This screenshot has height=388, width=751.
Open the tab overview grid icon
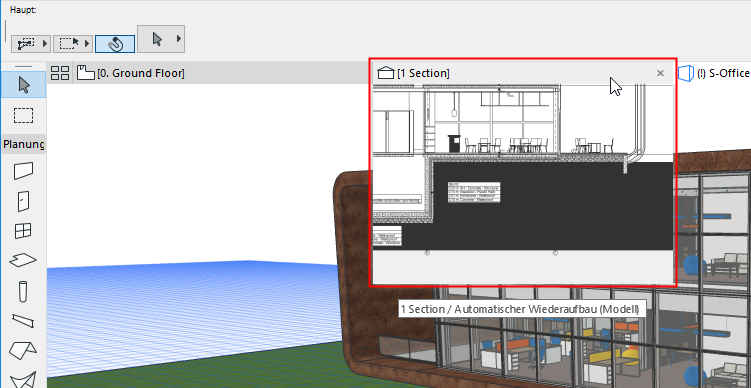tap(60, 73)
